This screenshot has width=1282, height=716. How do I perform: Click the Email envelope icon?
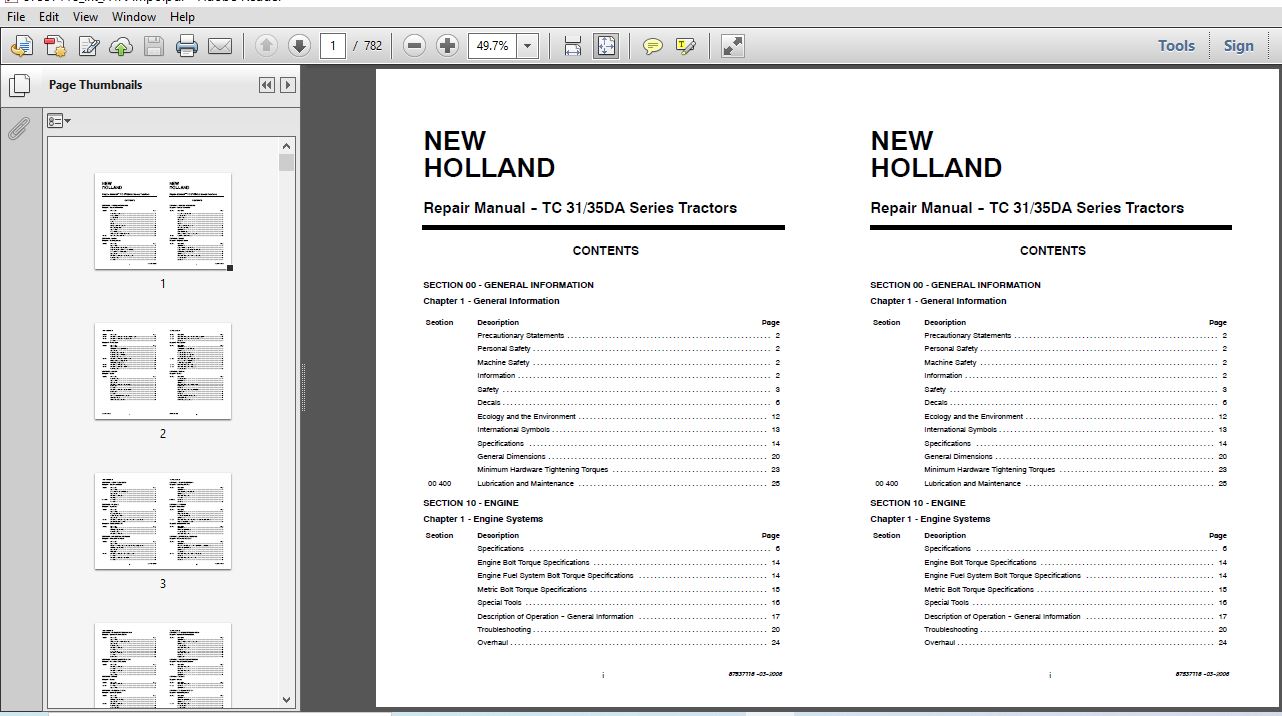(220, 46)
